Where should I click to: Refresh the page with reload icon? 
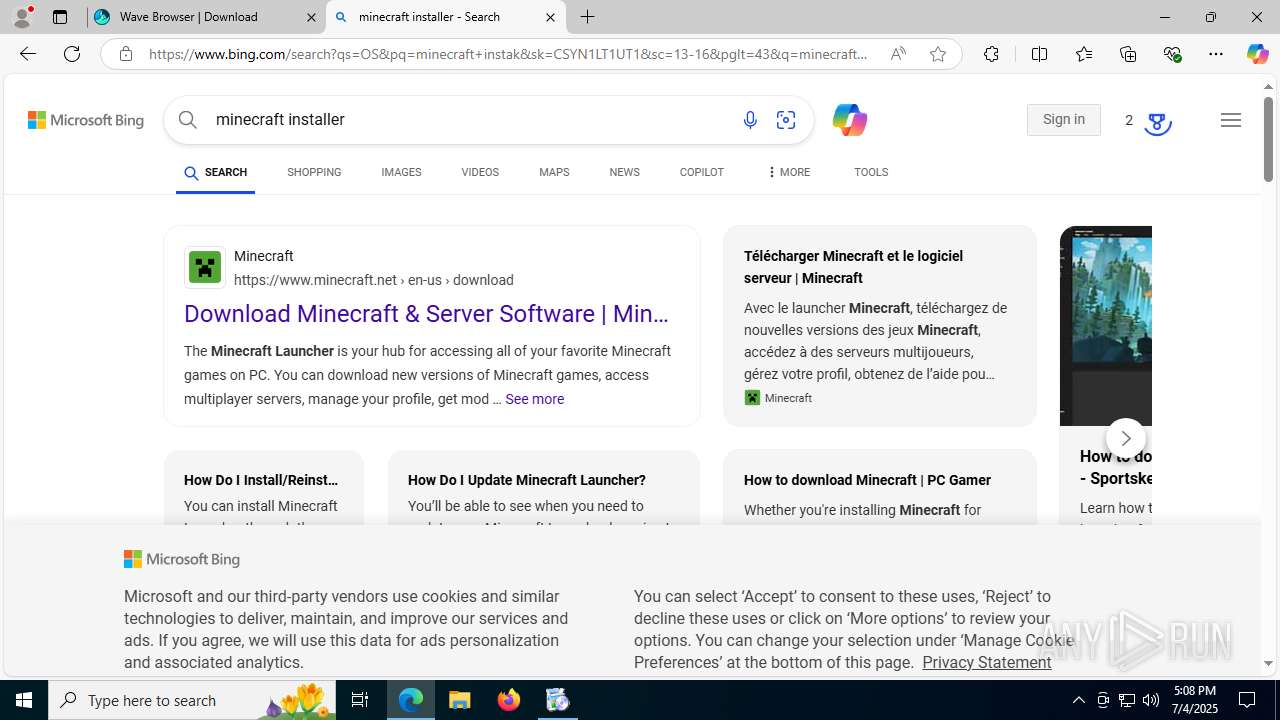pos(72,54)
